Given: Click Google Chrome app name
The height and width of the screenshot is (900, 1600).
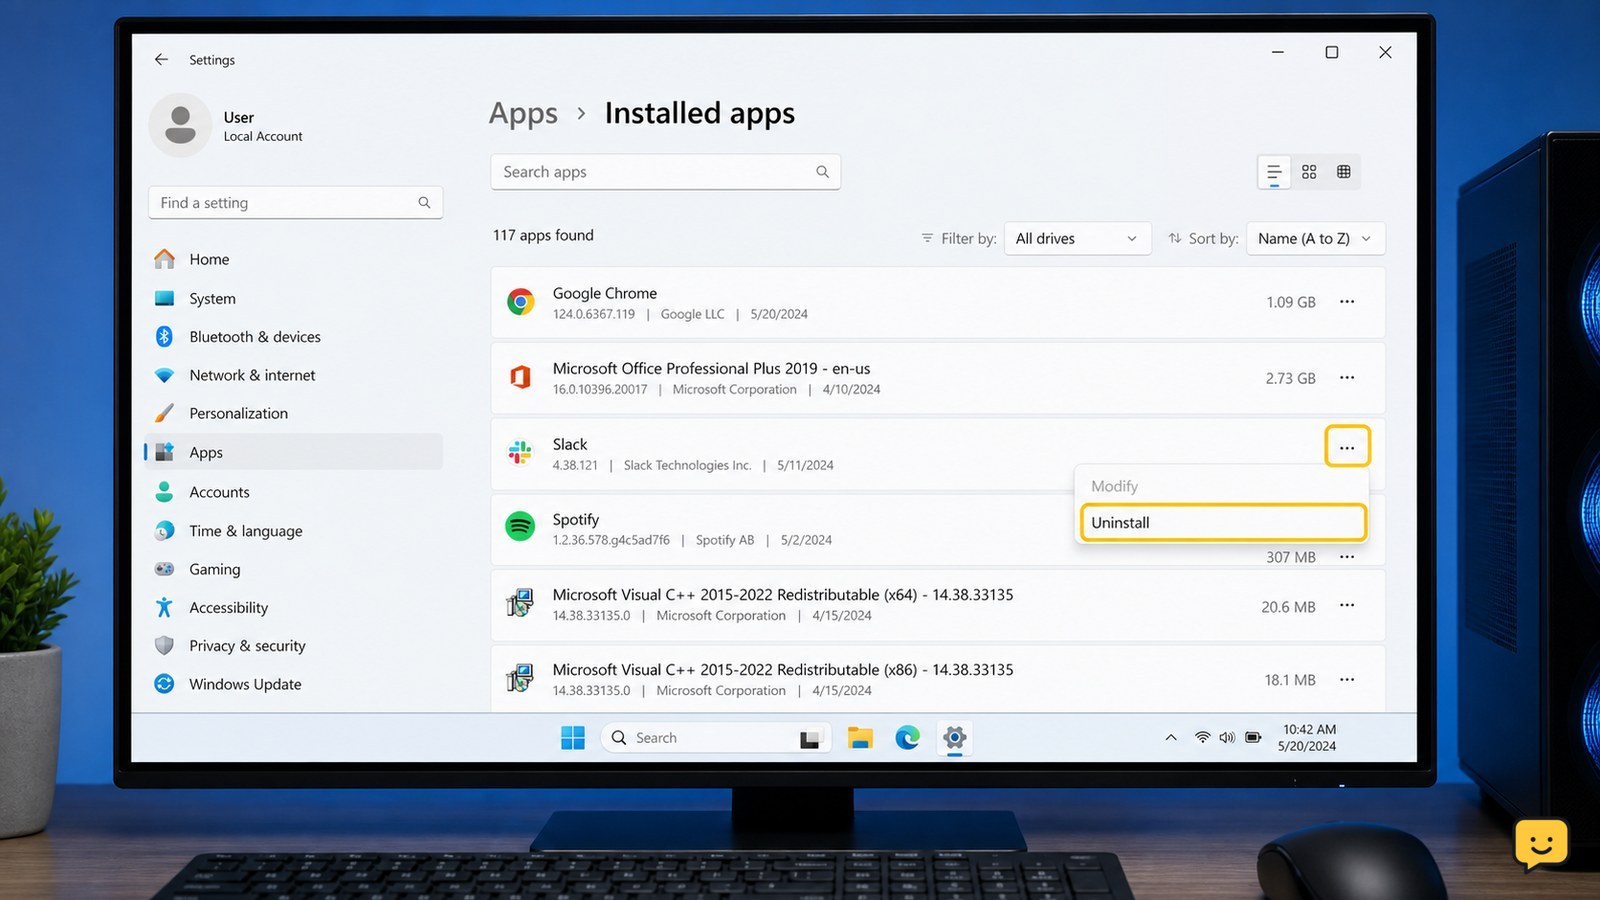Looking at the screenshot, I should pos(605,293).
